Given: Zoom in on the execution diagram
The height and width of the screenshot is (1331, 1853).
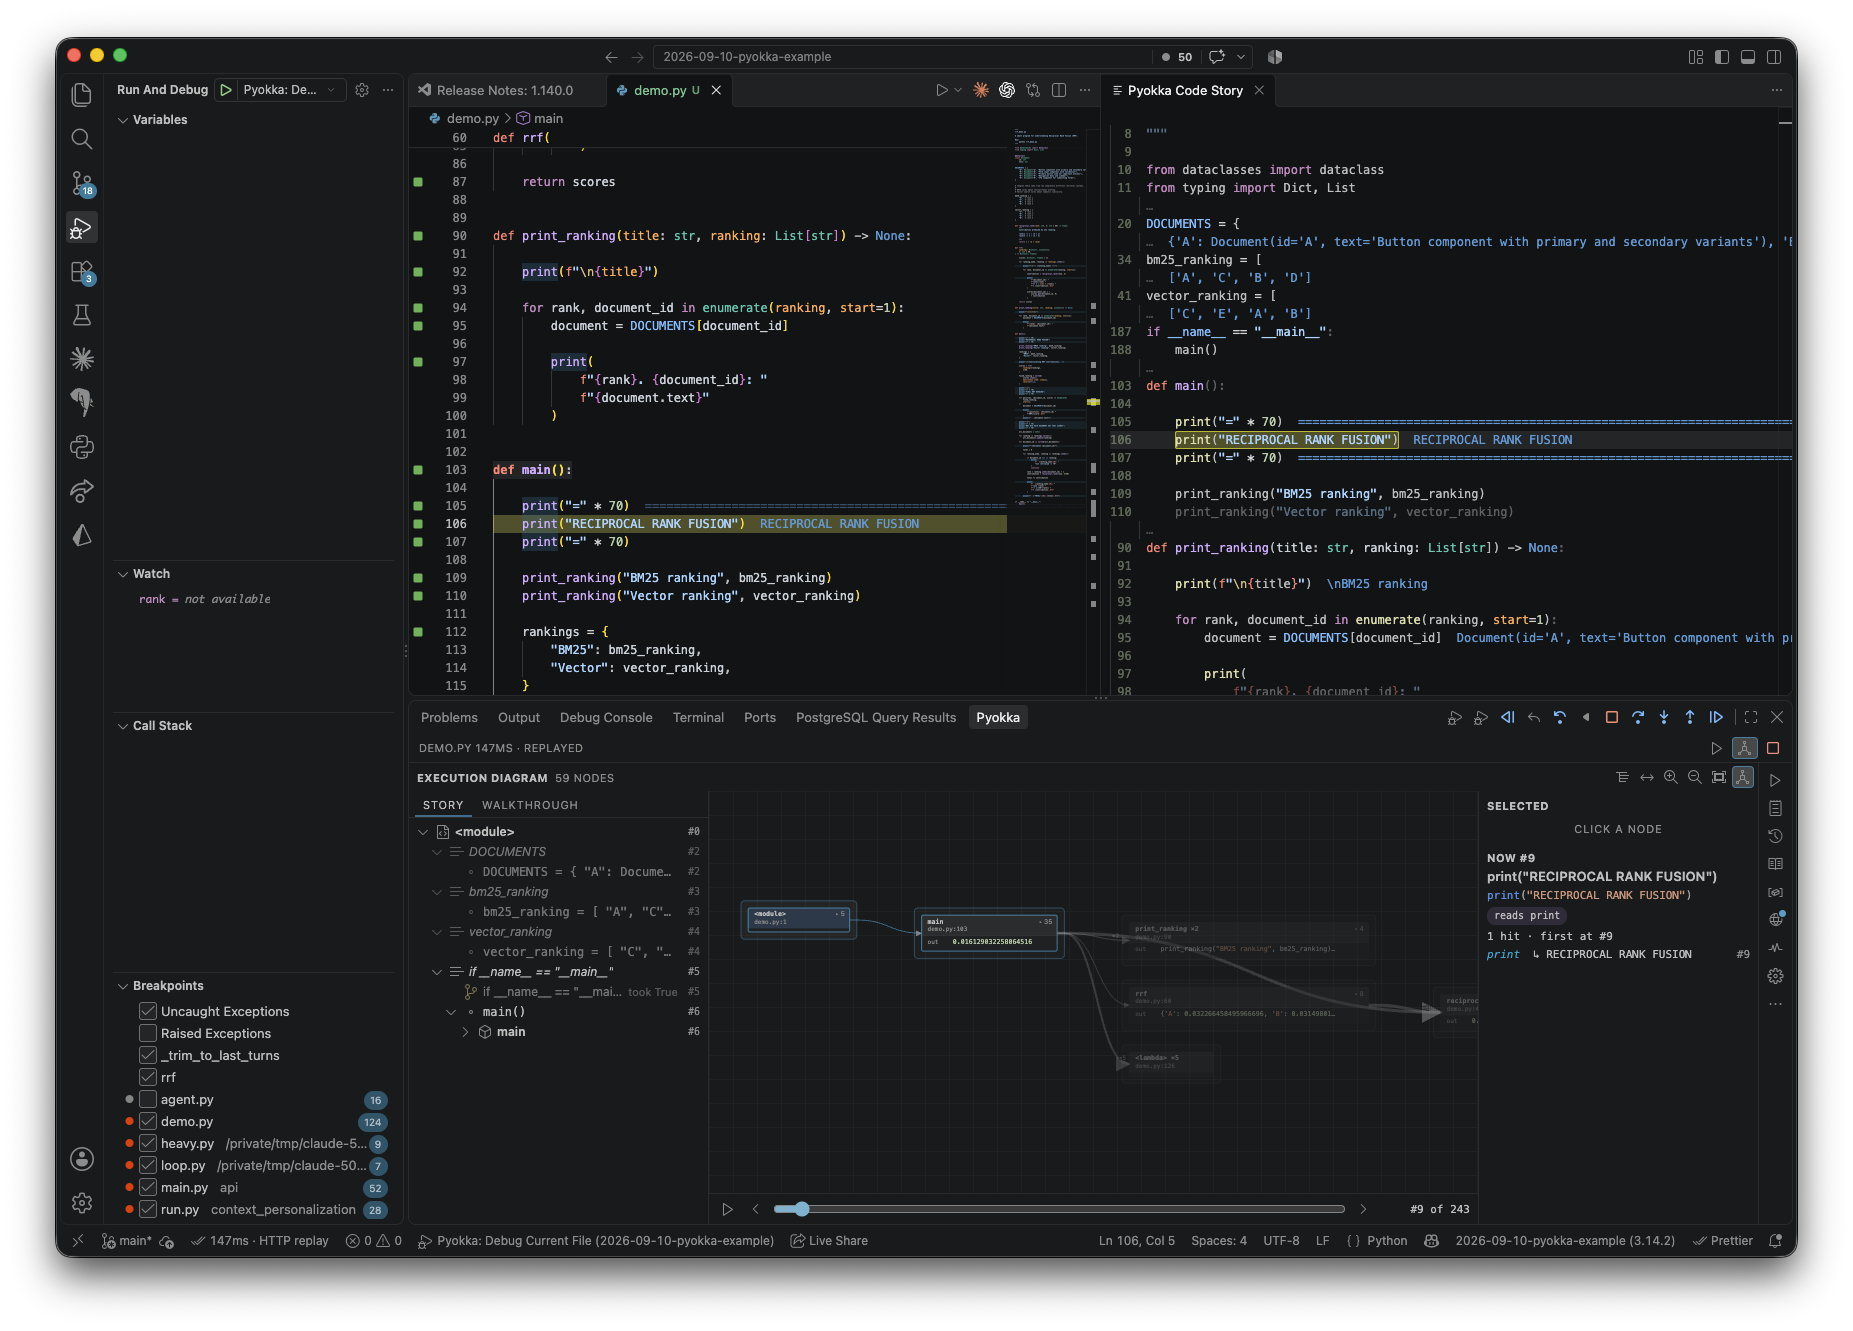Looking at the screenshot, I should click(1670, 777).
